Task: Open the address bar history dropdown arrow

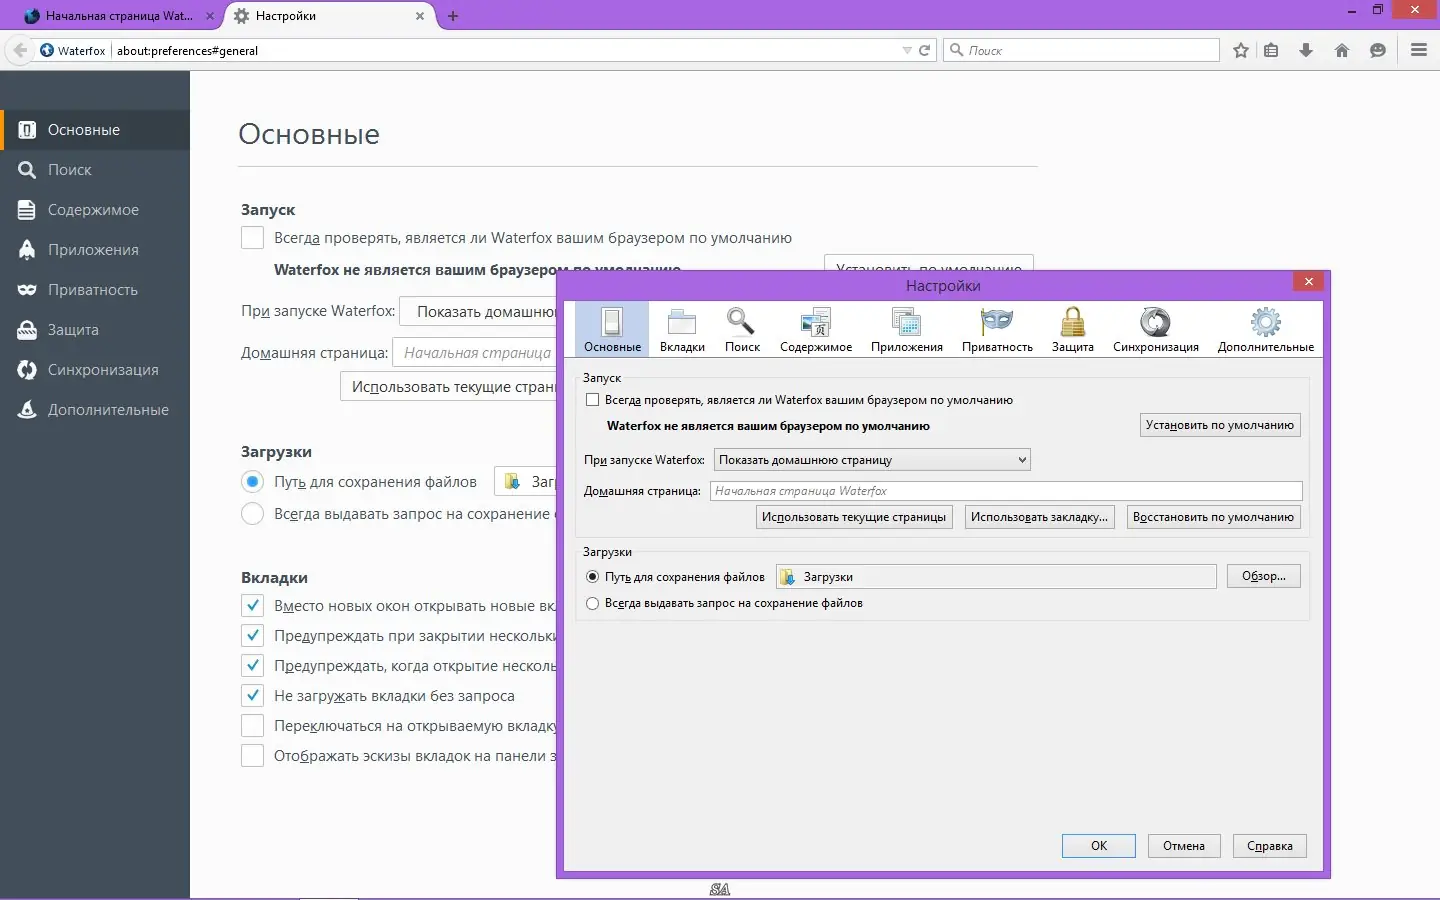Action: point(907,50)
